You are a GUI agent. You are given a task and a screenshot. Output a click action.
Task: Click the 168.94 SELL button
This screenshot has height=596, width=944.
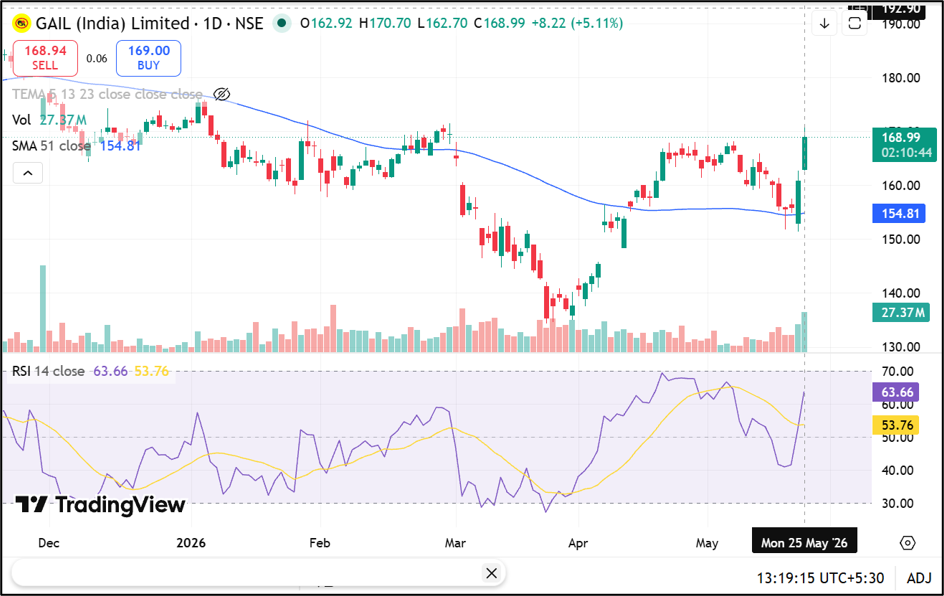tap(45, 58)
